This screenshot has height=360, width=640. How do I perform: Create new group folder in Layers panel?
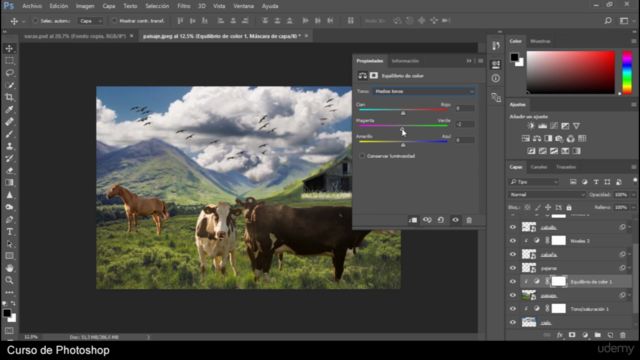click(x=598, y=335)
